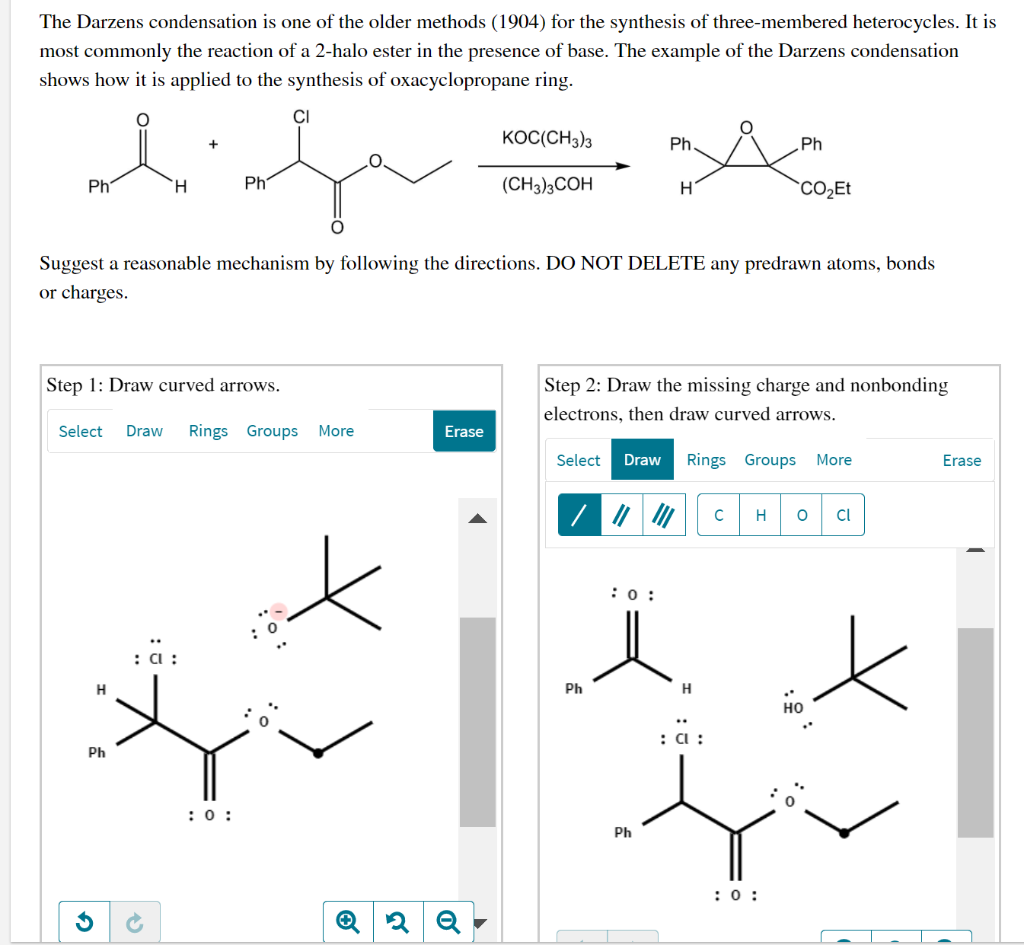Click the Erase button in Step 2
This screenshot has height=945, width=1024.
pyautogui.click(x=962, y=460)
